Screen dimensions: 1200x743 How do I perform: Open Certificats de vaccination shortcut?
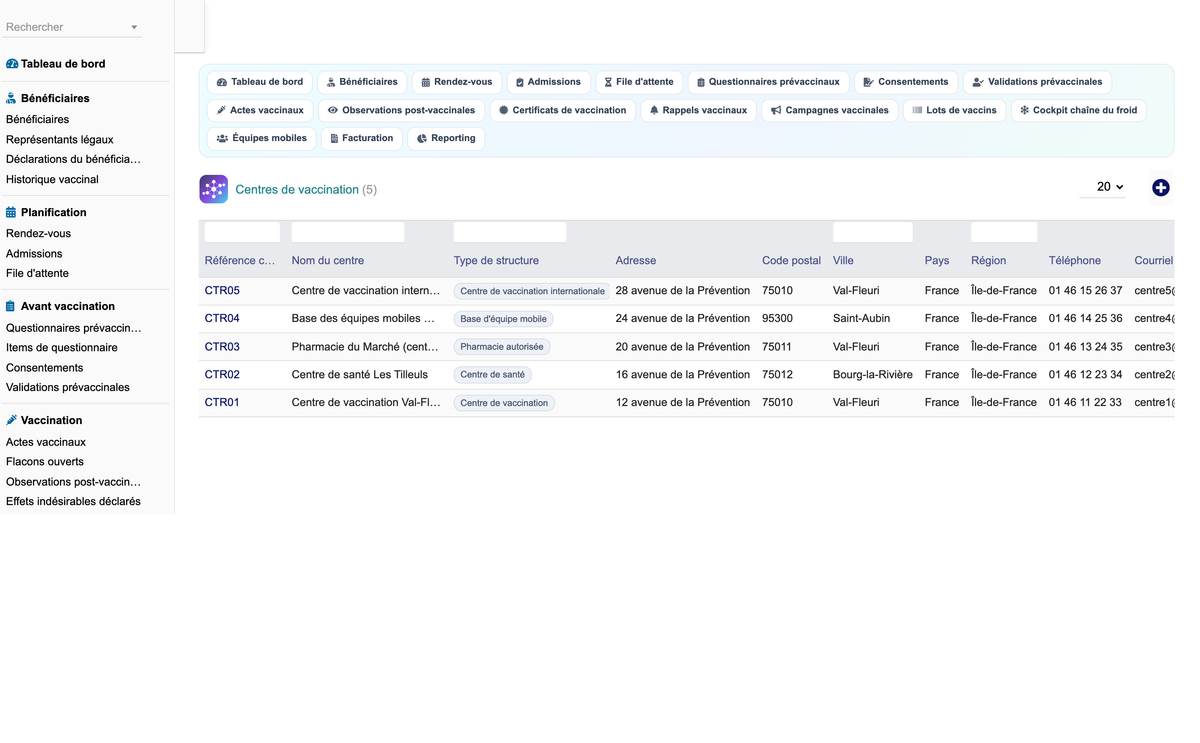click(x=563, y=110)
